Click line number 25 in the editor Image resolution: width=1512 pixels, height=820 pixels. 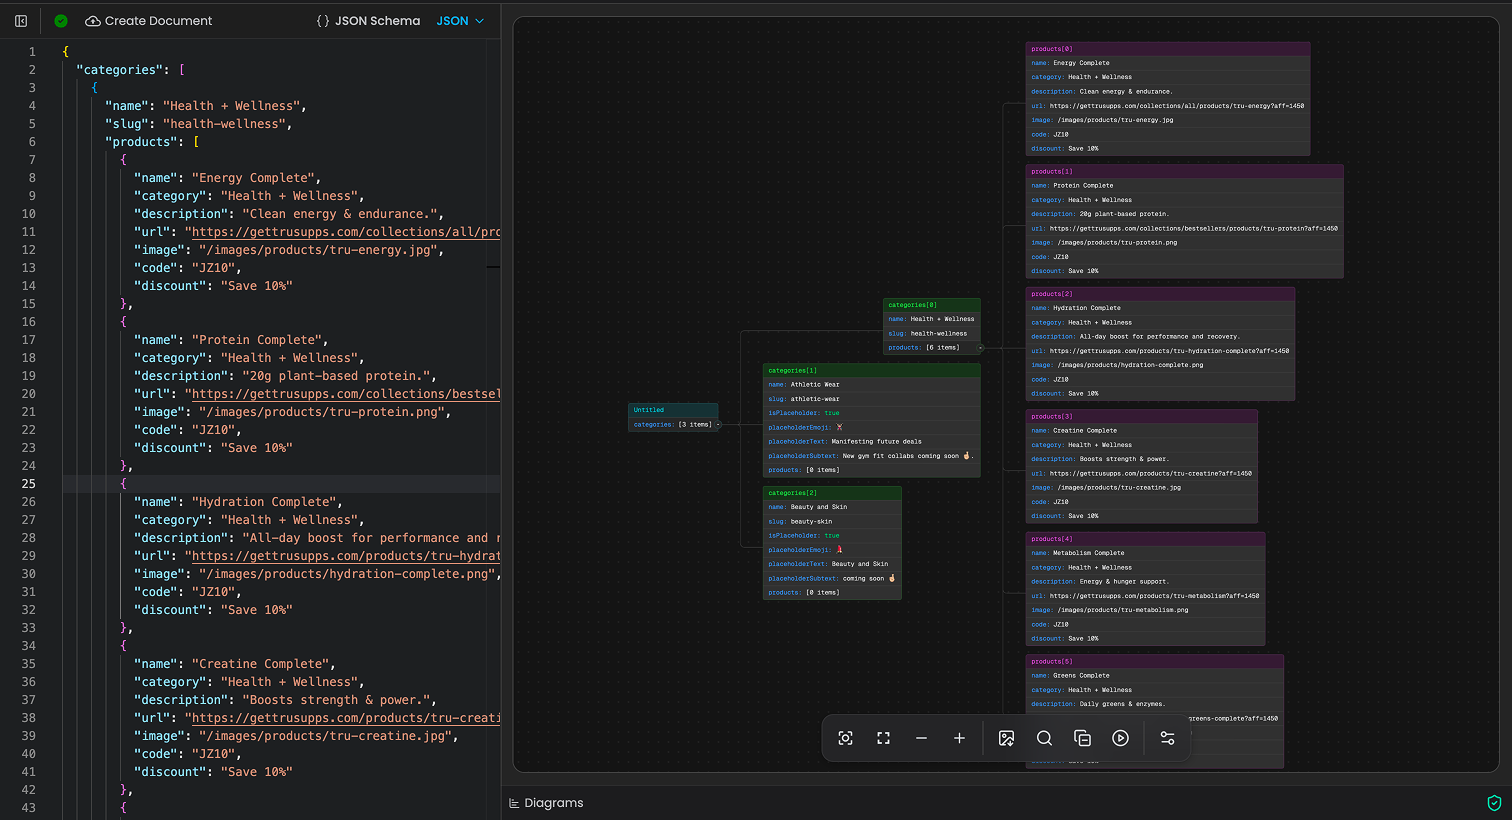coord(31,483)
